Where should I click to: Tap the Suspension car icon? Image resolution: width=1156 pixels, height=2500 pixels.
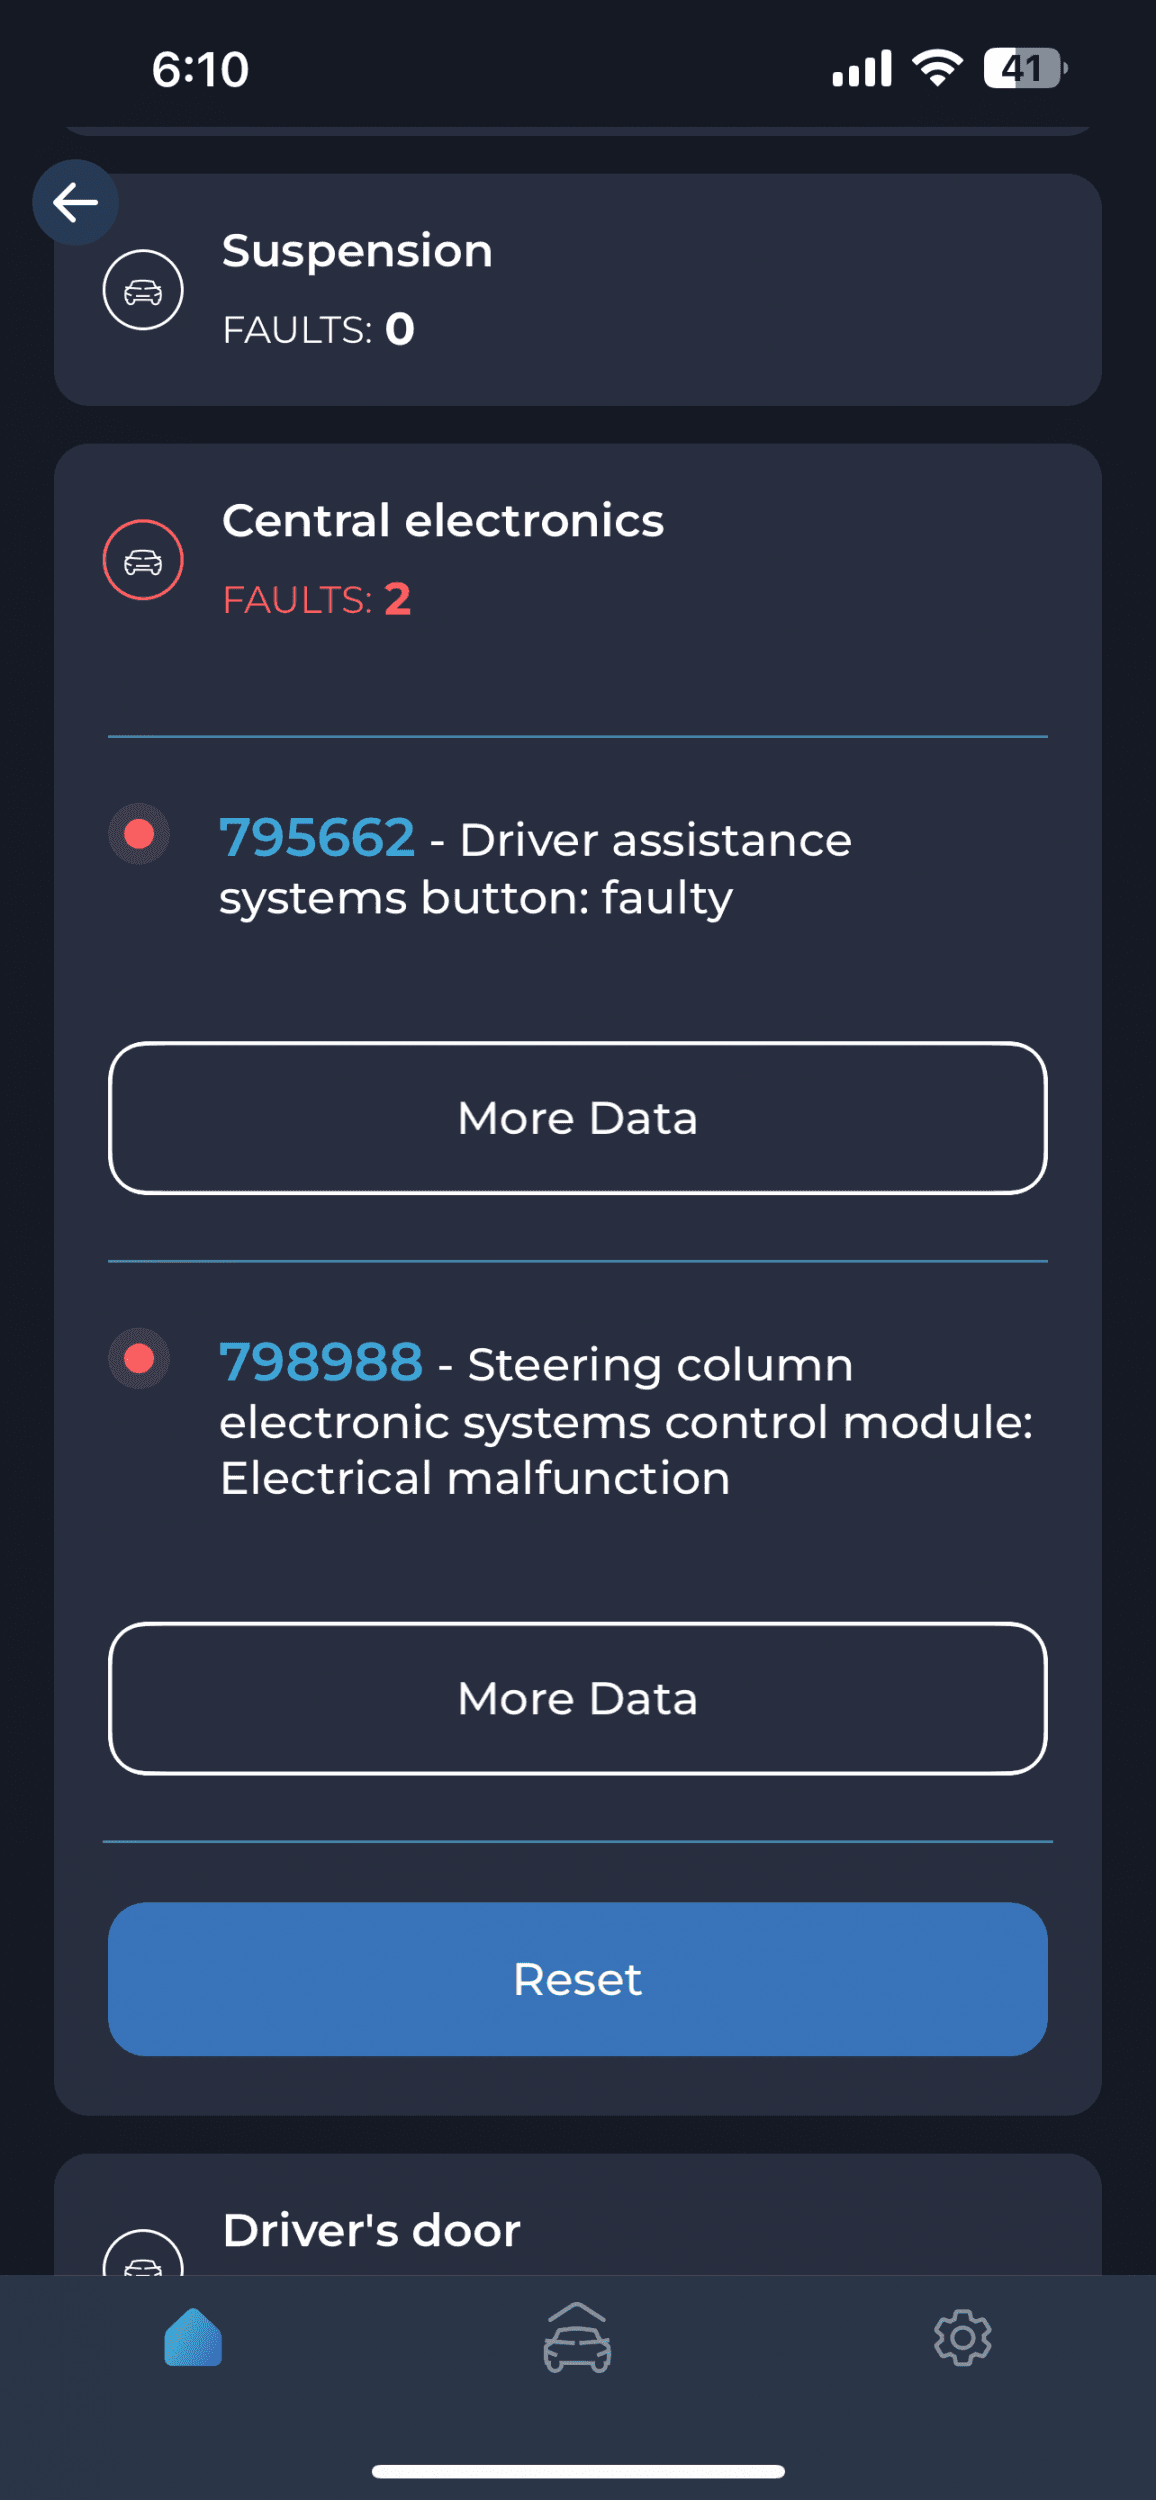pyautogui.click(x=143, y=290)
